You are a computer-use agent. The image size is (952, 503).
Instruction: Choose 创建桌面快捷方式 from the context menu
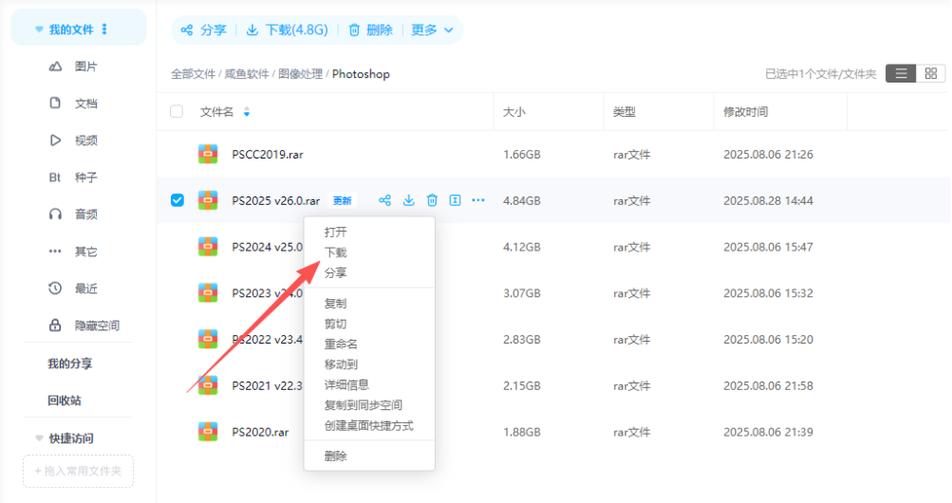(369, 425)
